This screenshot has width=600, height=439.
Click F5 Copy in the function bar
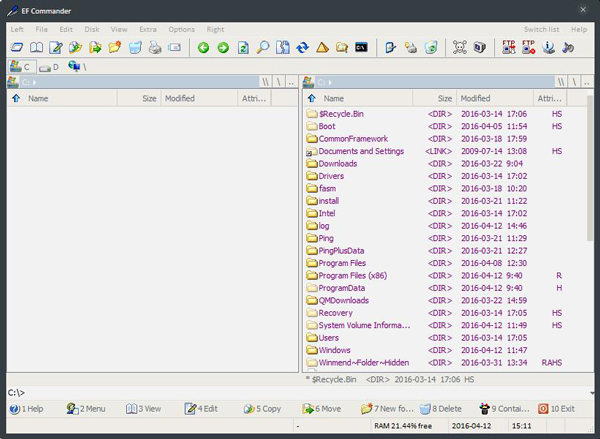pyautogui.click(x=262, y=409)
